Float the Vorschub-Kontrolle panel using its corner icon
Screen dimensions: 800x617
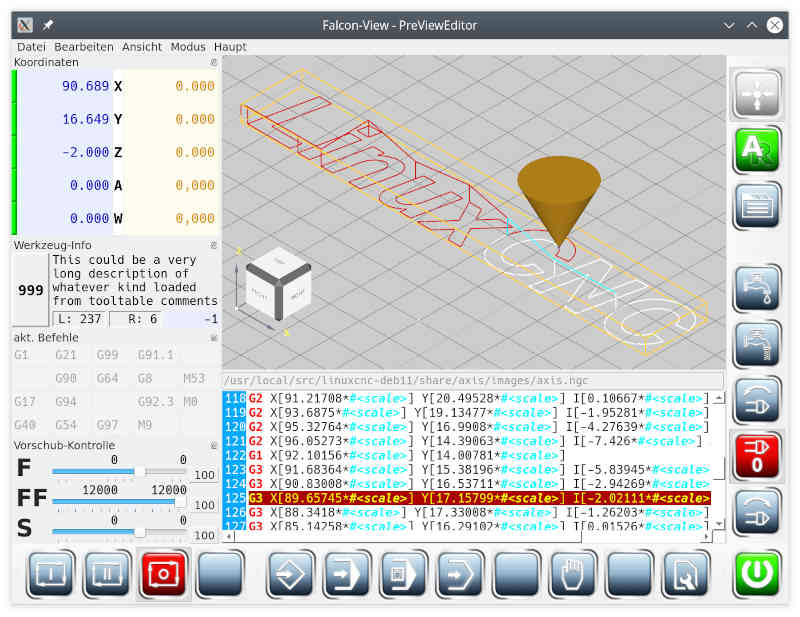click(214, 446)
